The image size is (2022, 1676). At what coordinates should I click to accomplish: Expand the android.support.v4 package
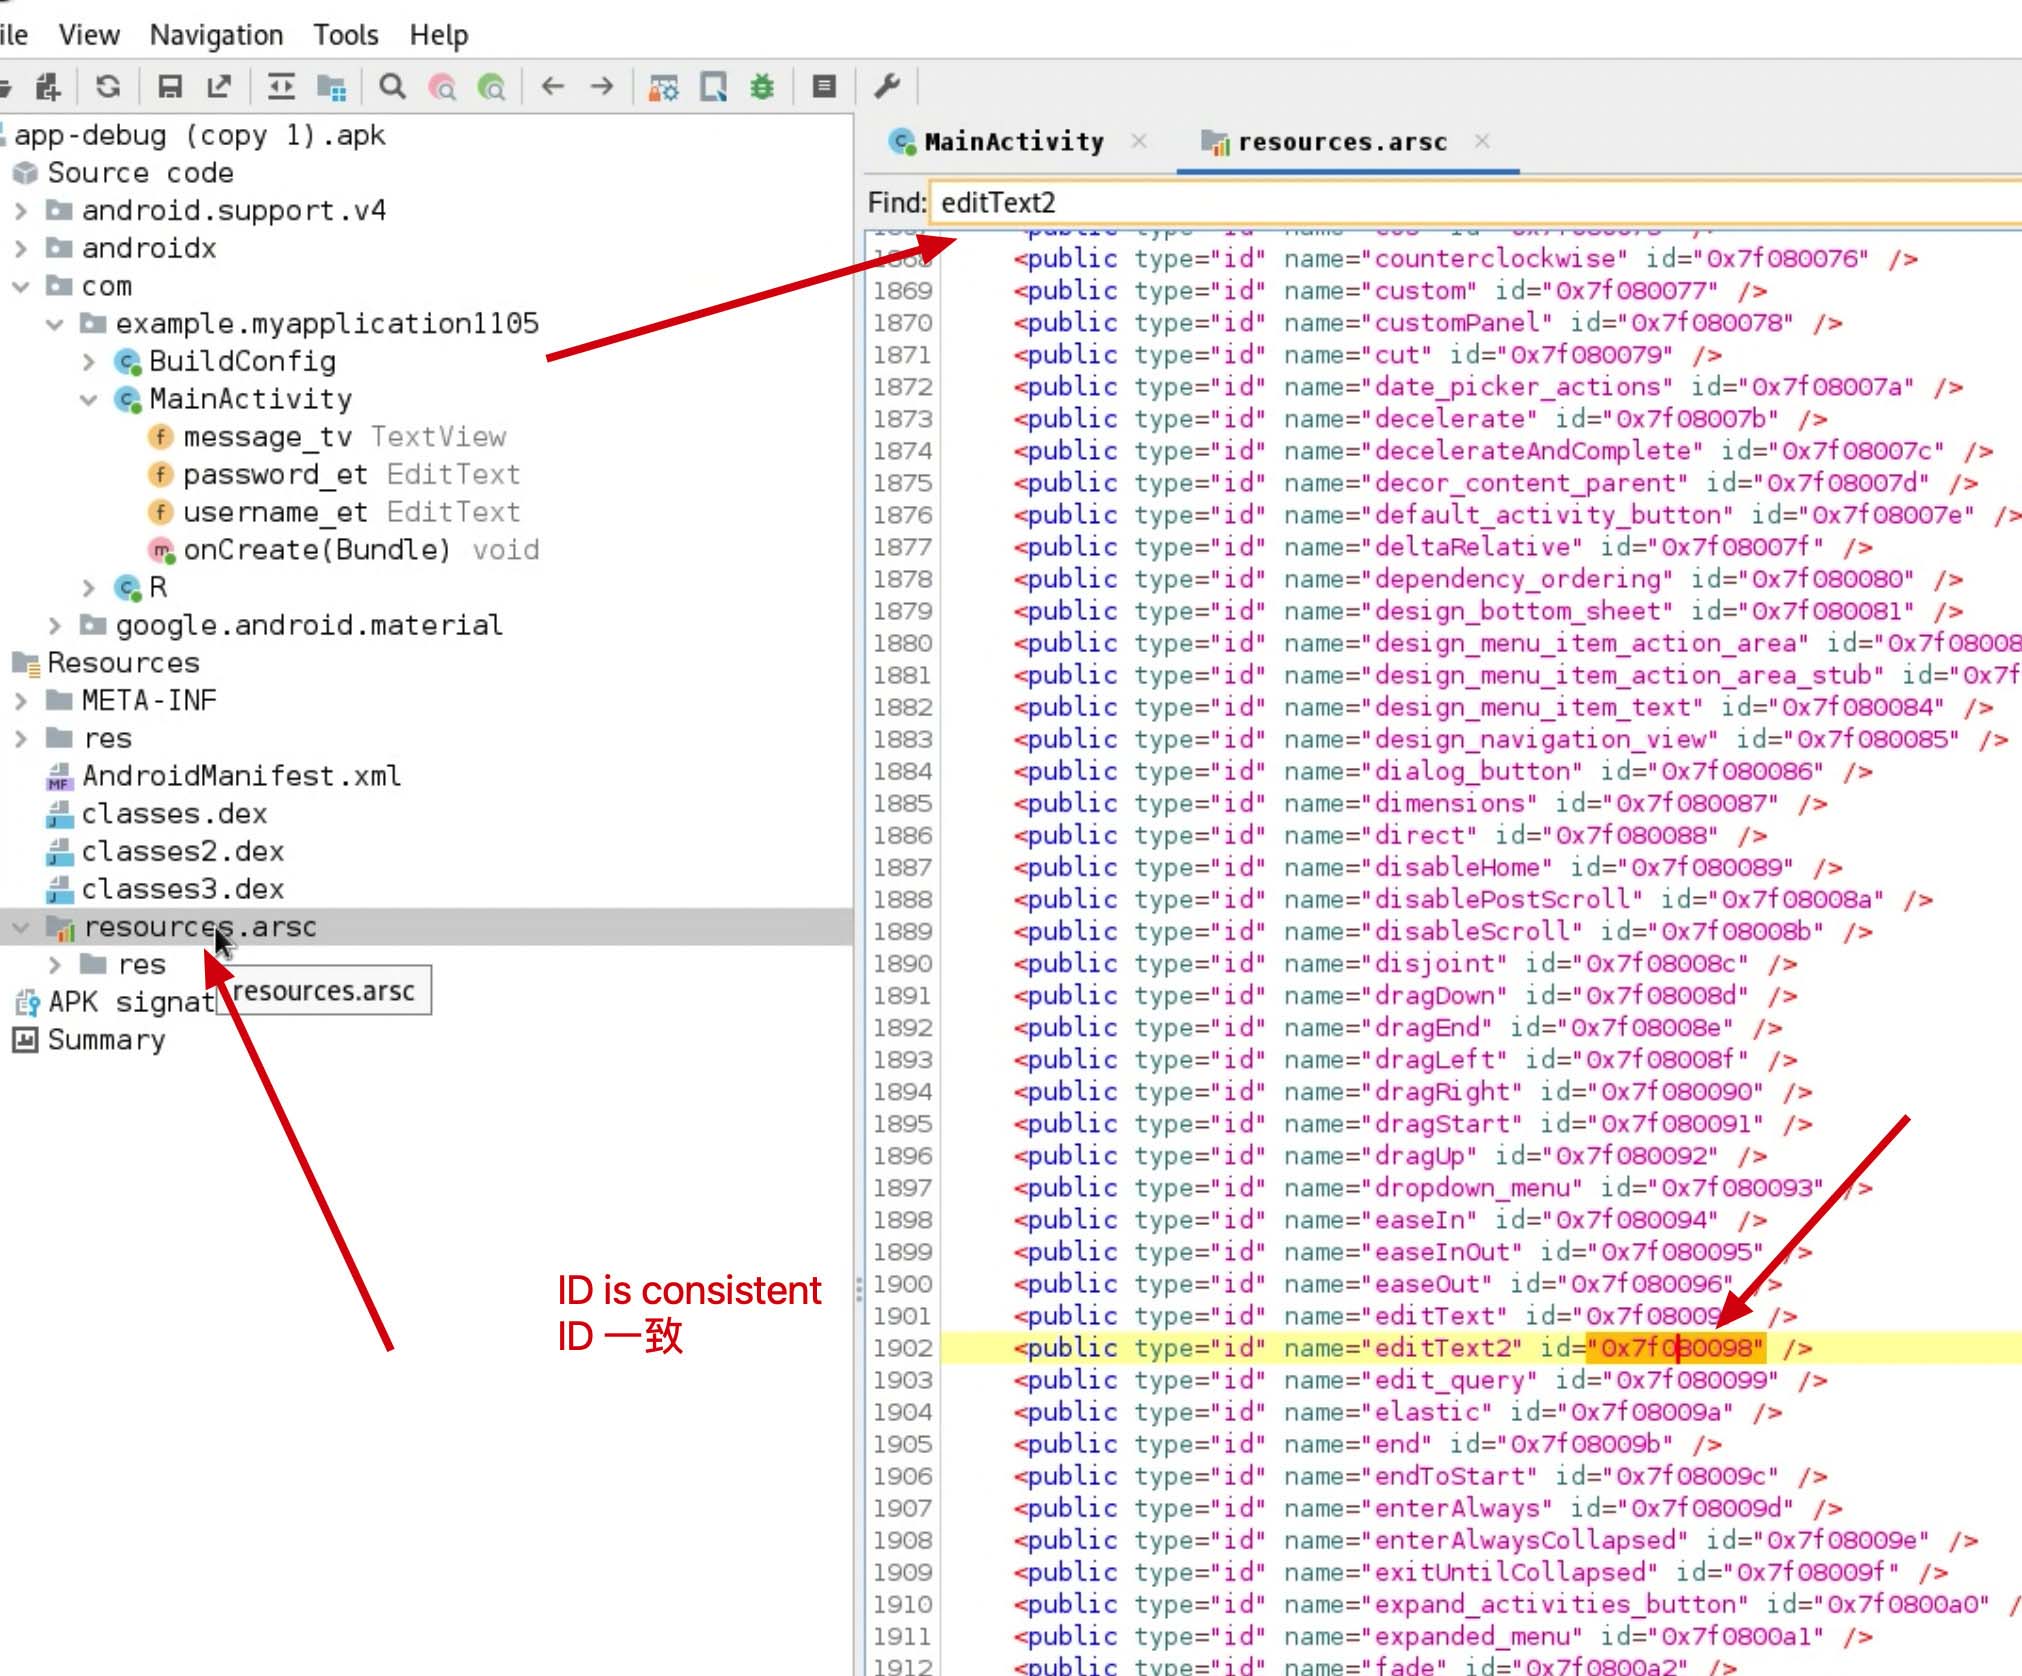[x=21, y=211]
